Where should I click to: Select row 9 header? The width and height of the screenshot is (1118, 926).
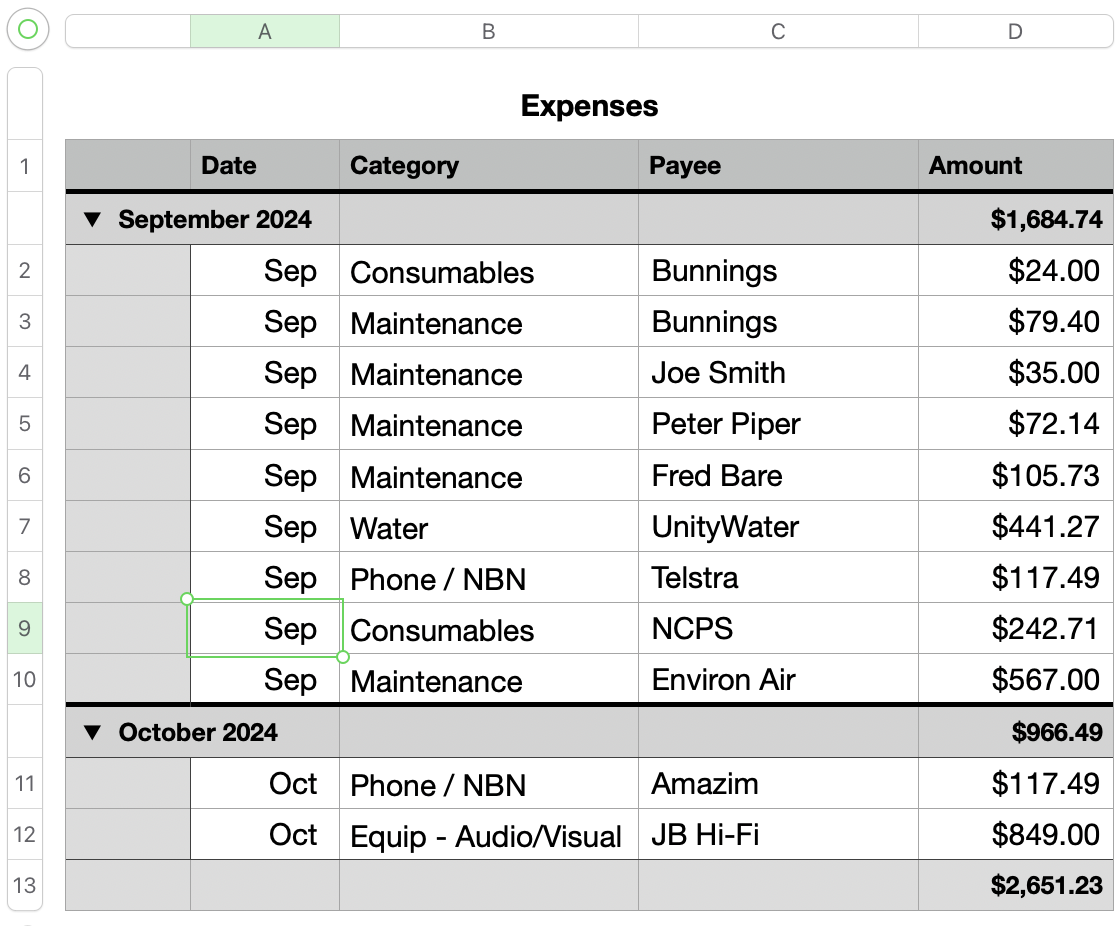coord(25,629)
